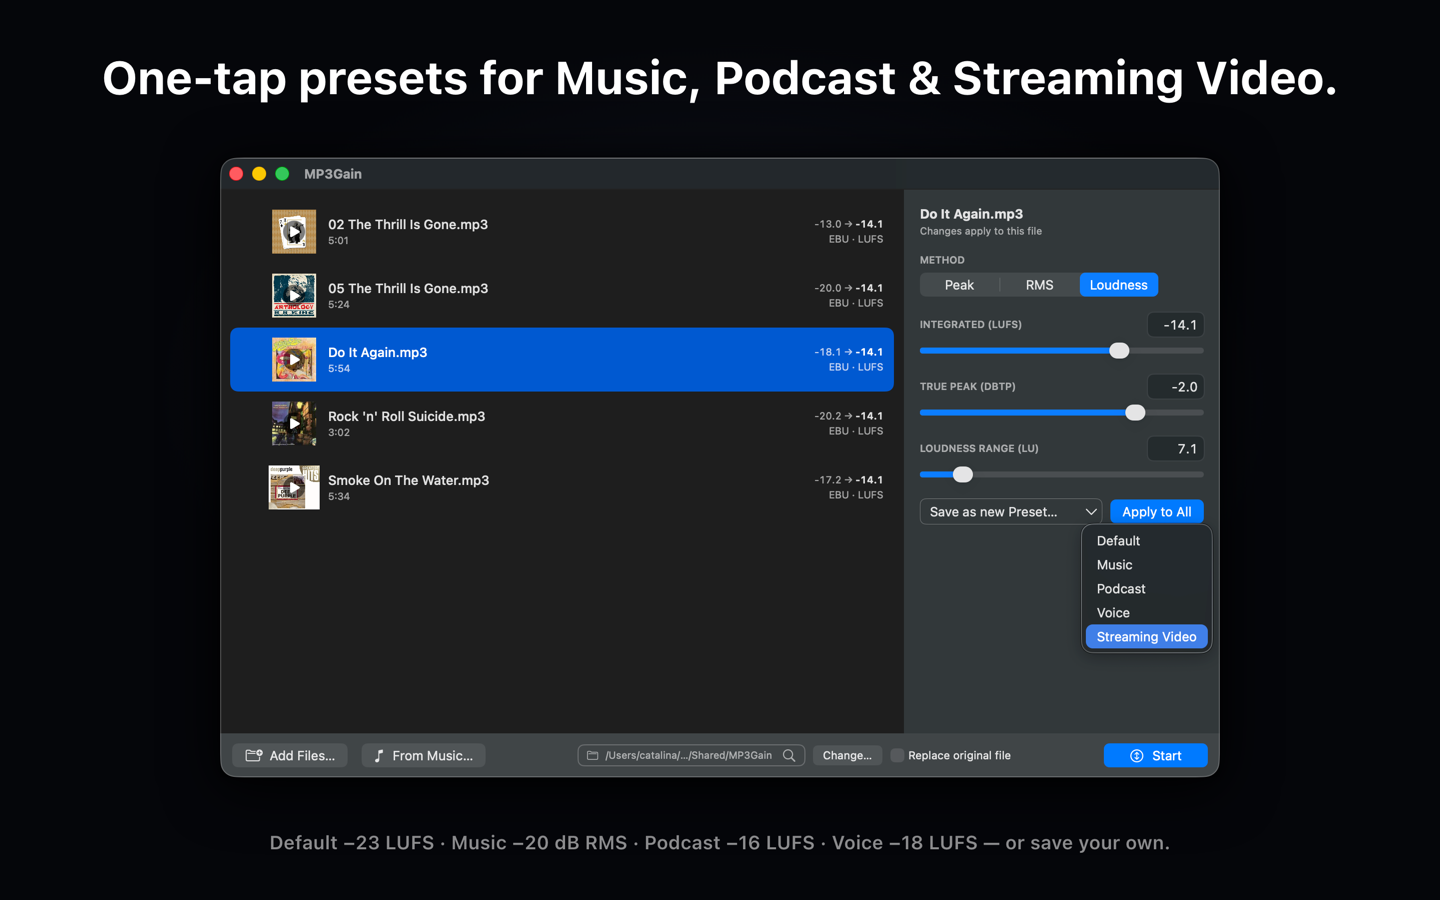Play Smoke On The Water.mp3 preview
The height and width of the screenshot is (900, 1440).
click(x=293, y=488)
